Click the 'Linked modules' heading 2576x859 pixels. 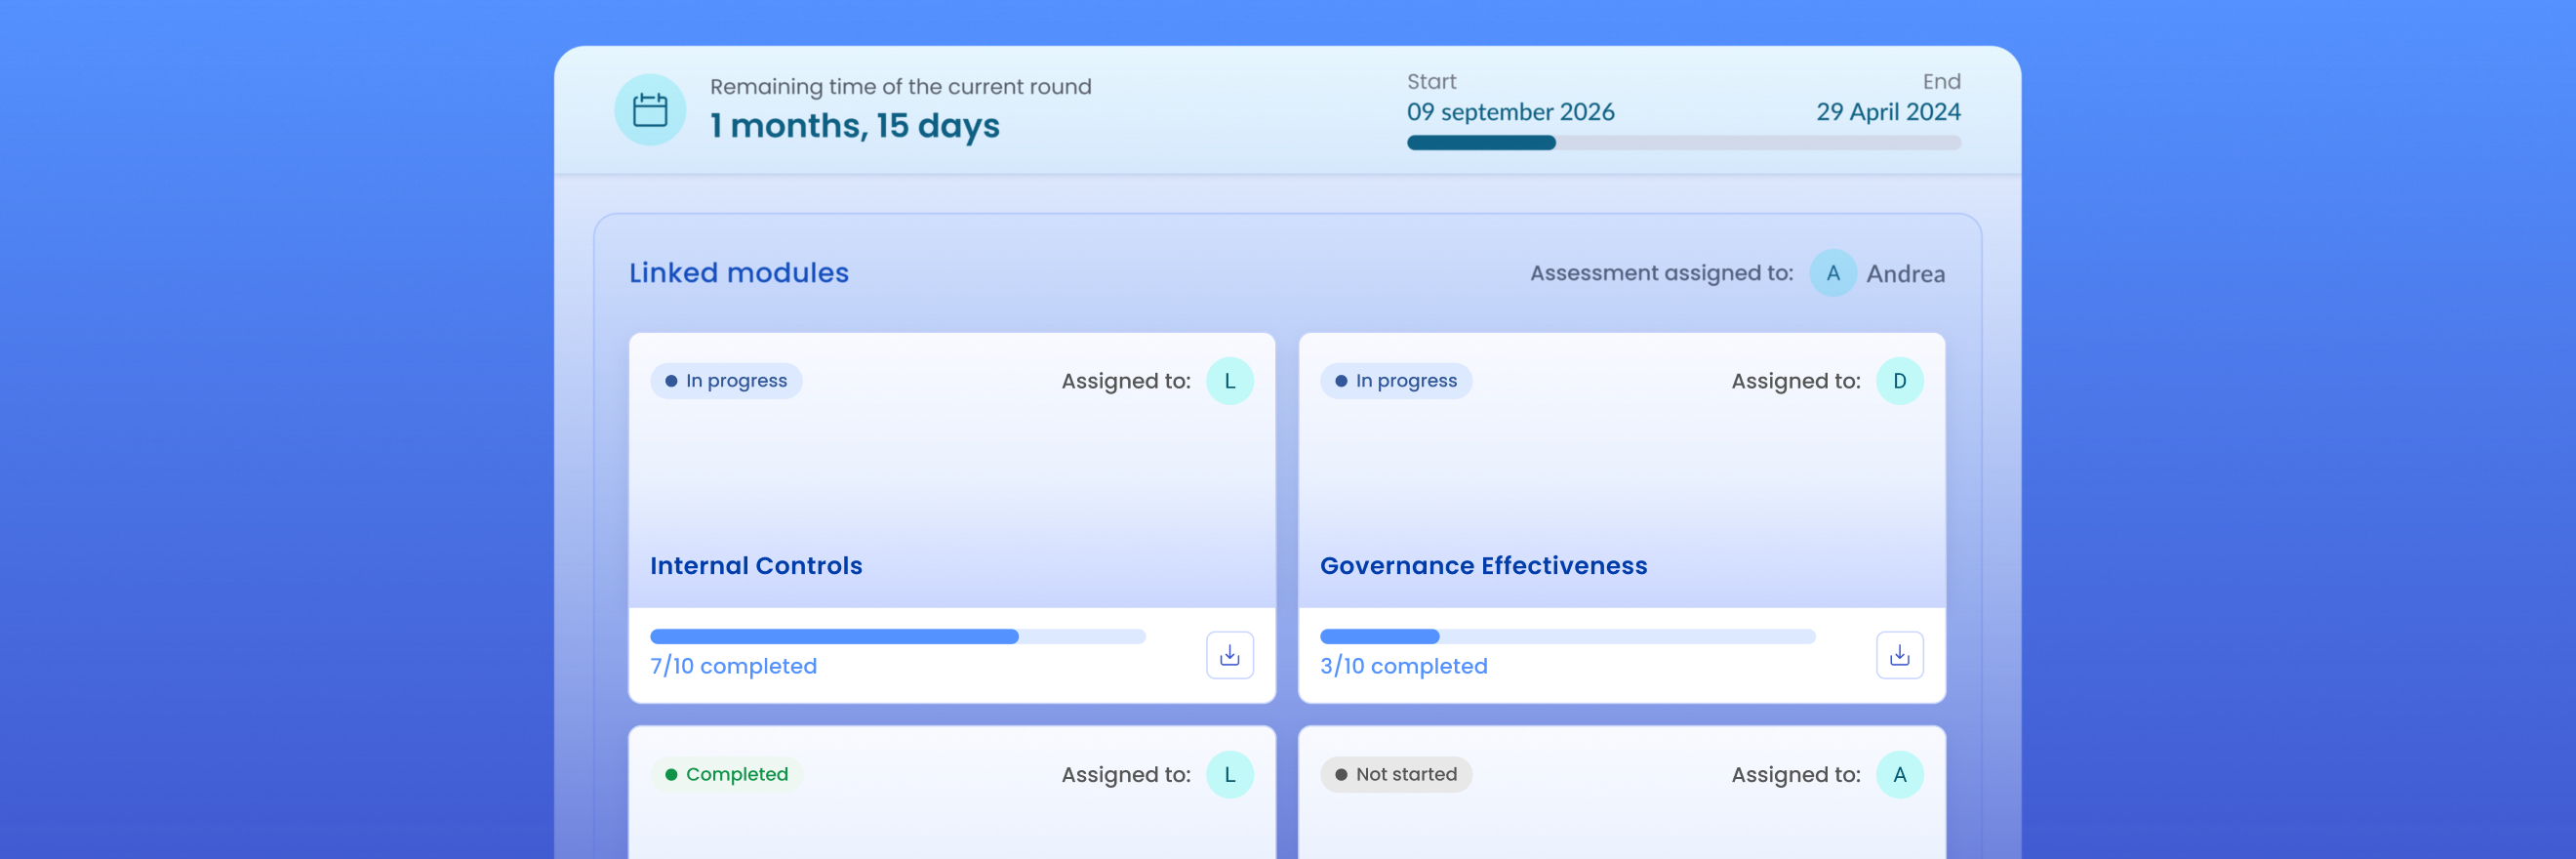click(739, 273)
